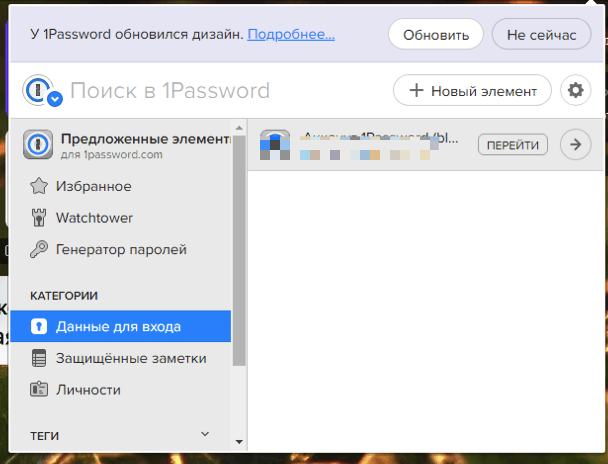The height and width of the screenshot is (464, 608).
Task: Open Генератор паролей
Action: pos(121,249)
